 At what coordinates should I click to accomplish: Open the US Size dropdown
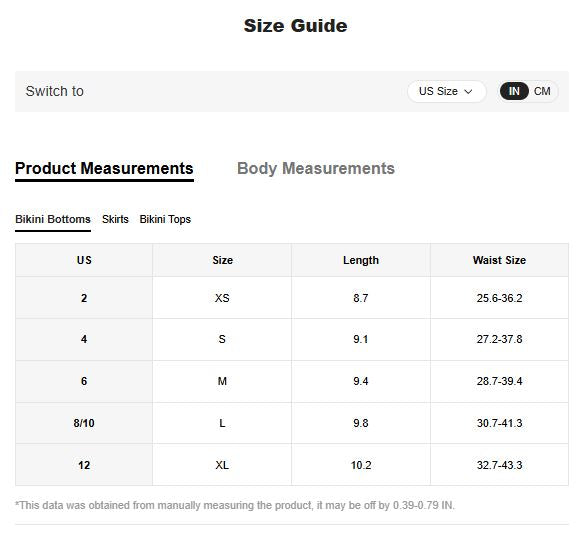(x=446, y=91)
